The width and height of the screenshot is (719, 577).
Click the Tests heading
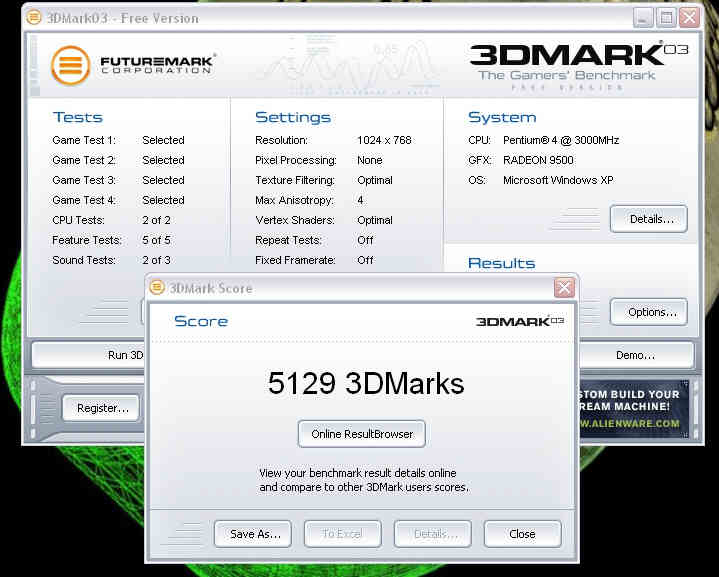click(x=77, y=117)
